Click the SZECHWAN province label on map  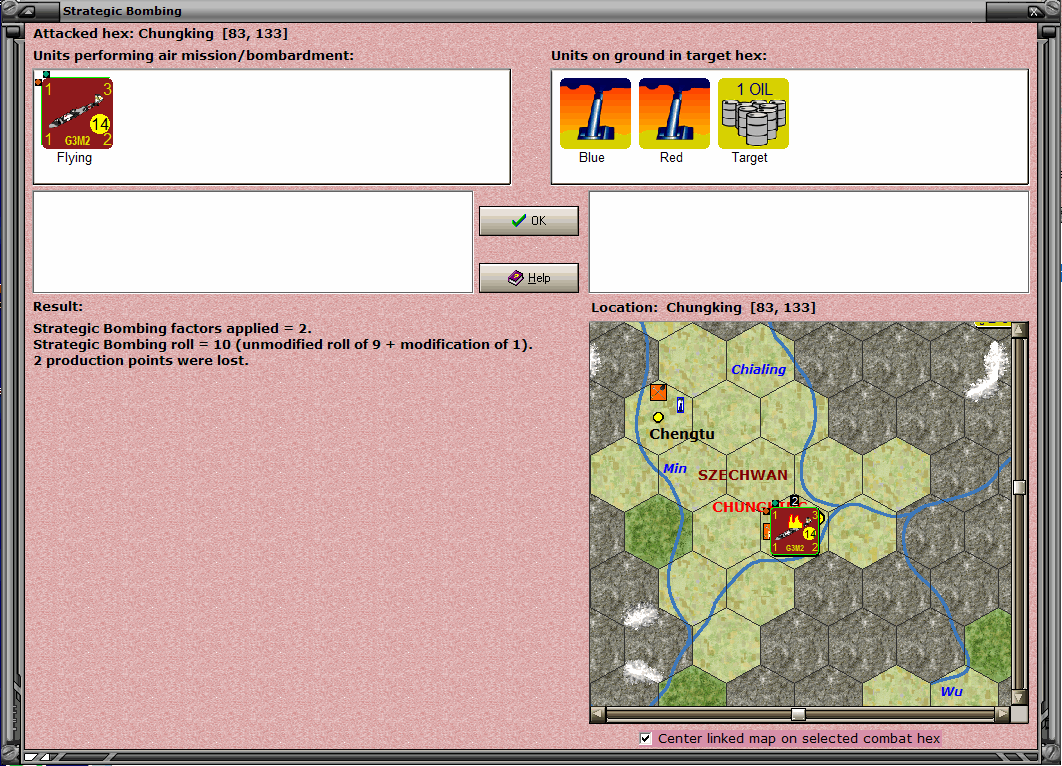tap(743, 475)
